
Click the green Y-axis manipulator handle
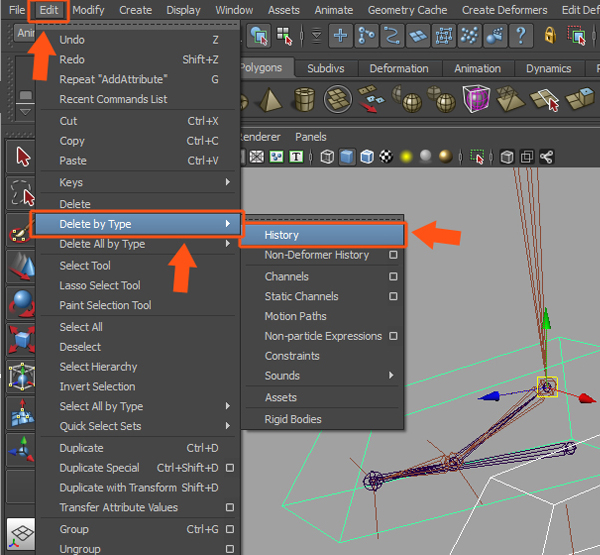pyautogui.click(x=546, y=319)
